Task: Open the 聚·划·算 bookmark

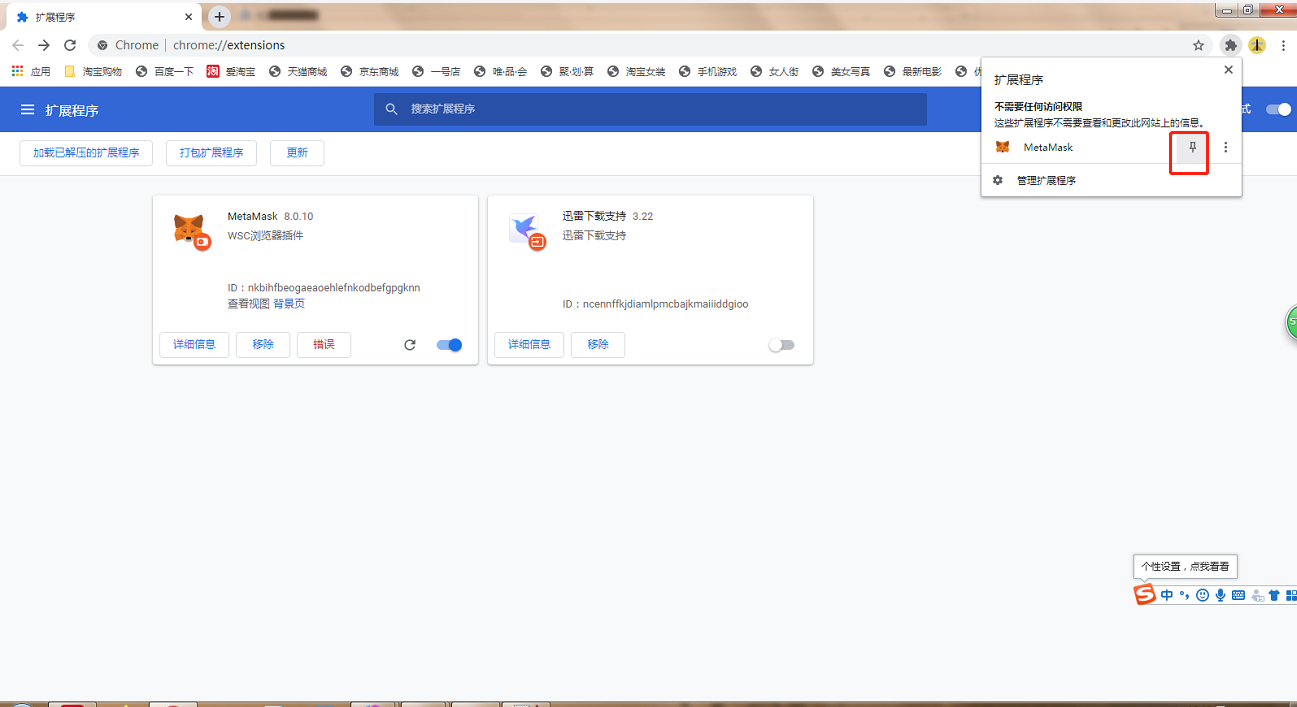Action: tap(568, 72)
